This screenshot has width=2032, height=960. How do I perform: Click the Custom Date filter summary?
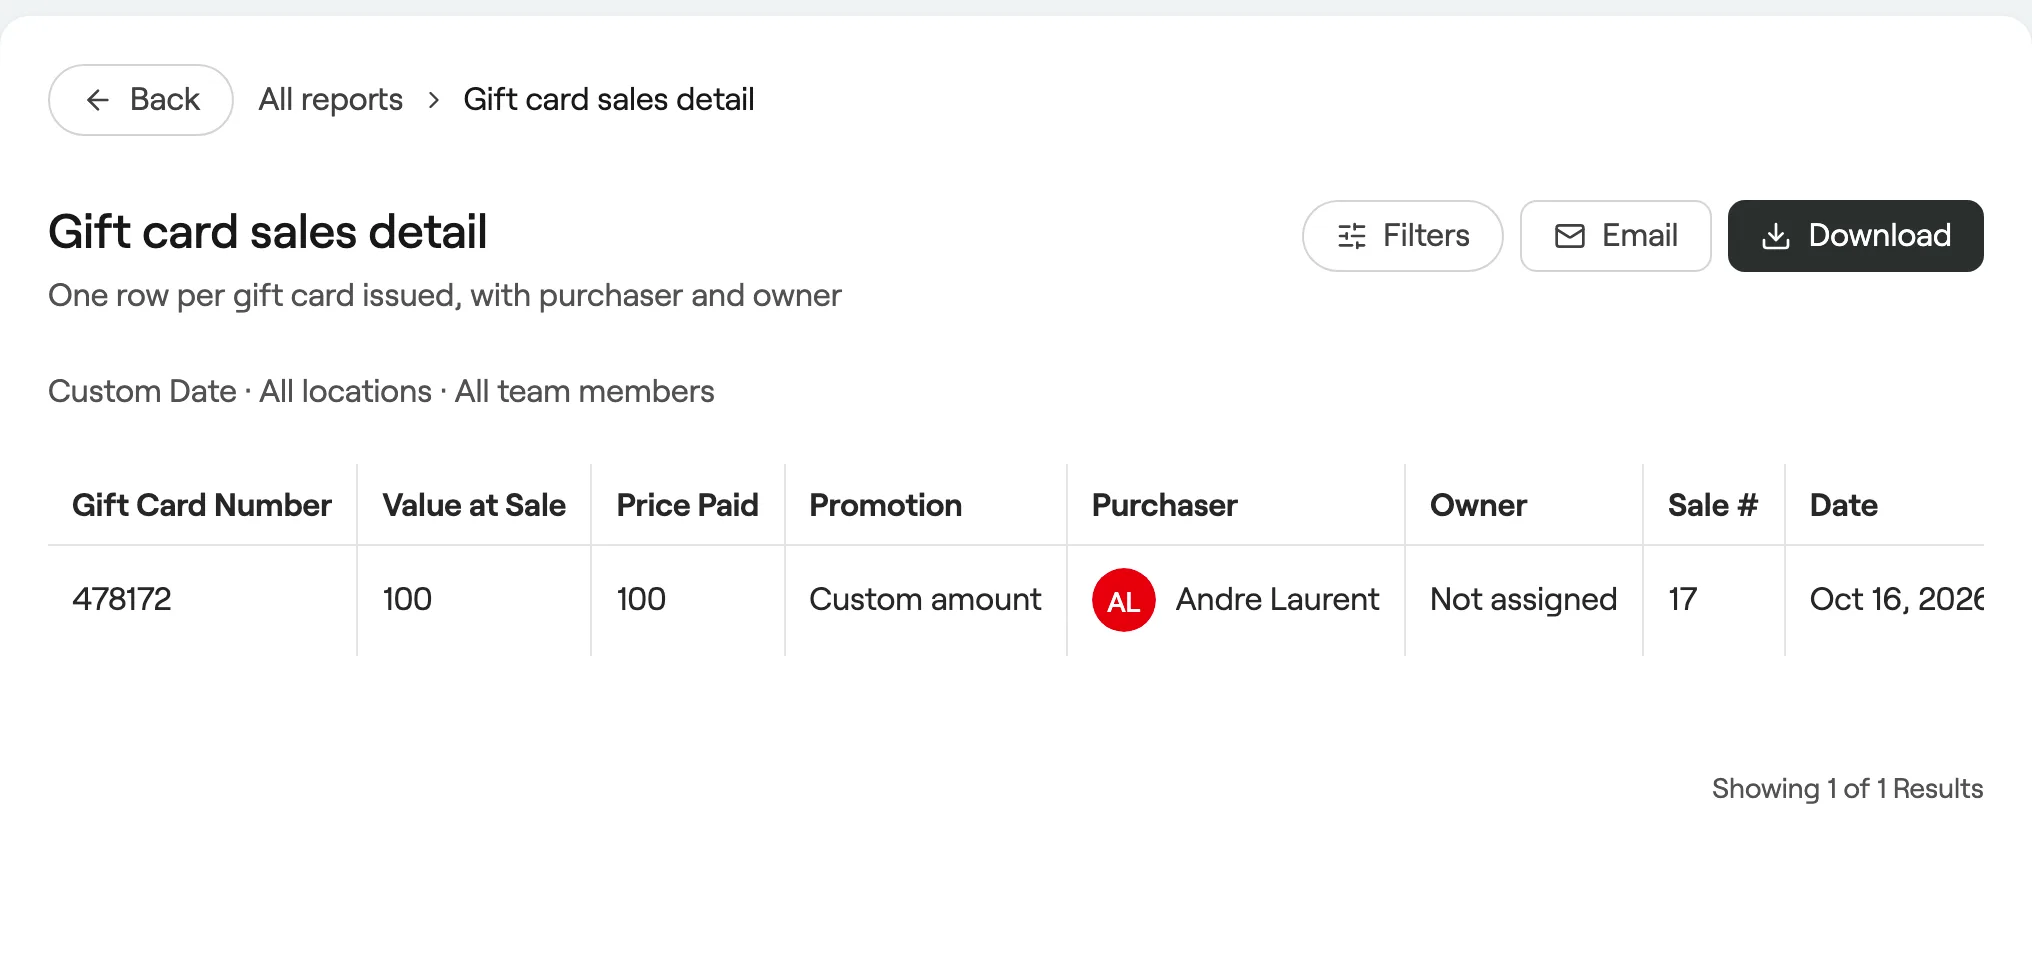click(x=142, y=391)
